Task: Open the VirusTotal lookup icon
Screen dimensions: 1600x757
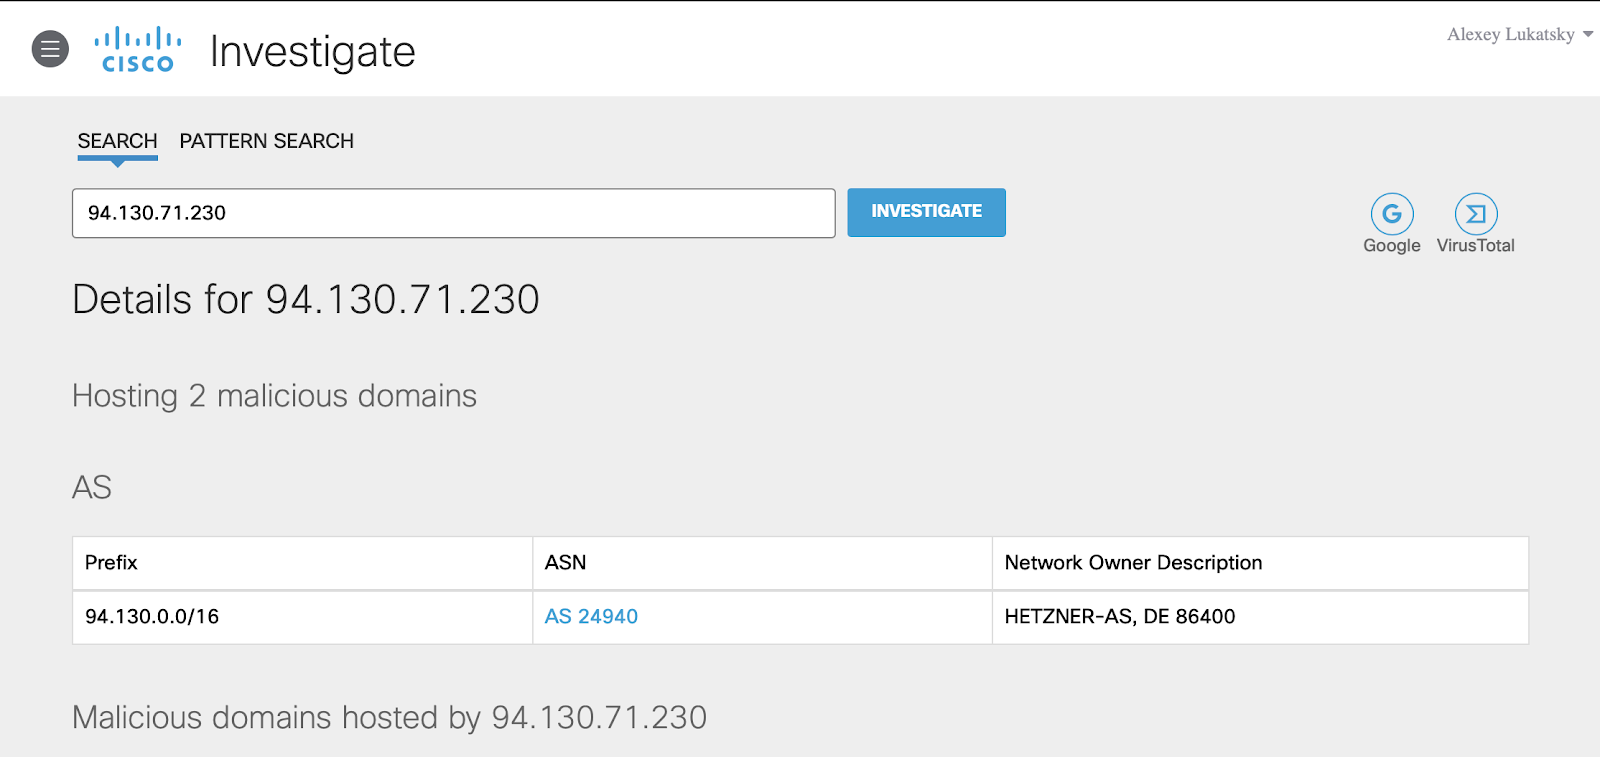Action: click(1475, 214)
